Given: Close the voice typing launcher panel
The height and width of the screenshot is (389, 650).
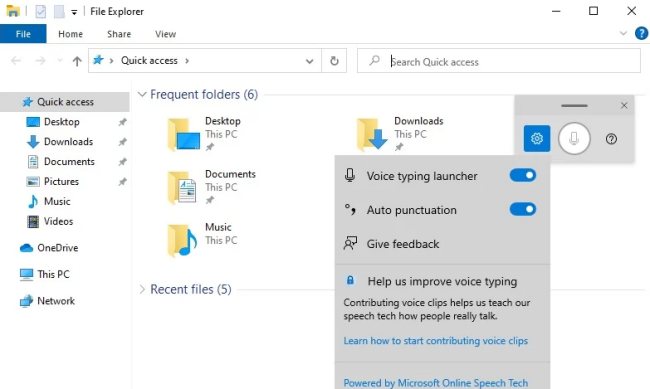Looking at the screenshot, I should tap(624, 106).
